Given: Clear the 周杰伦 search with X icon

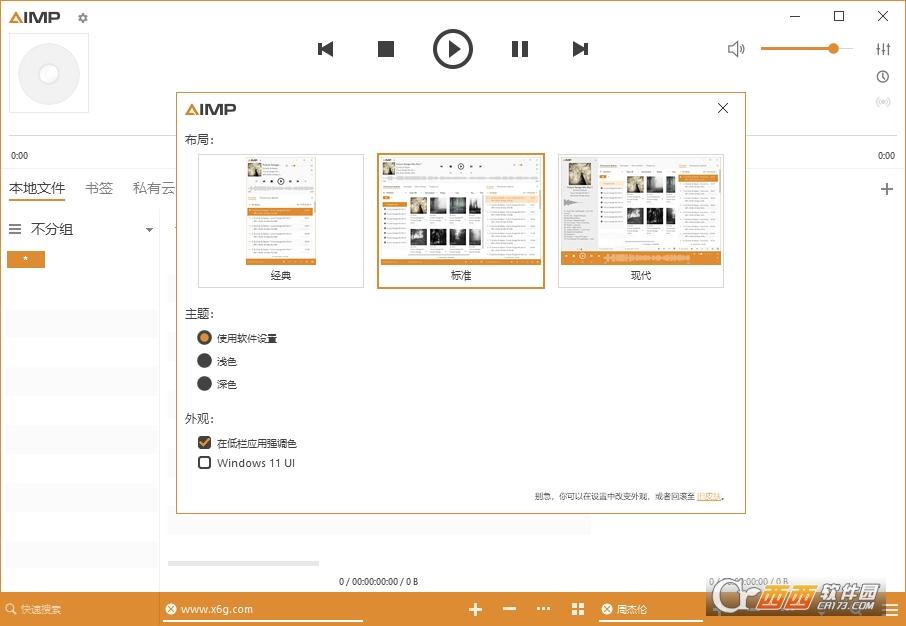Looking at the screenshot, I should 606,609.
